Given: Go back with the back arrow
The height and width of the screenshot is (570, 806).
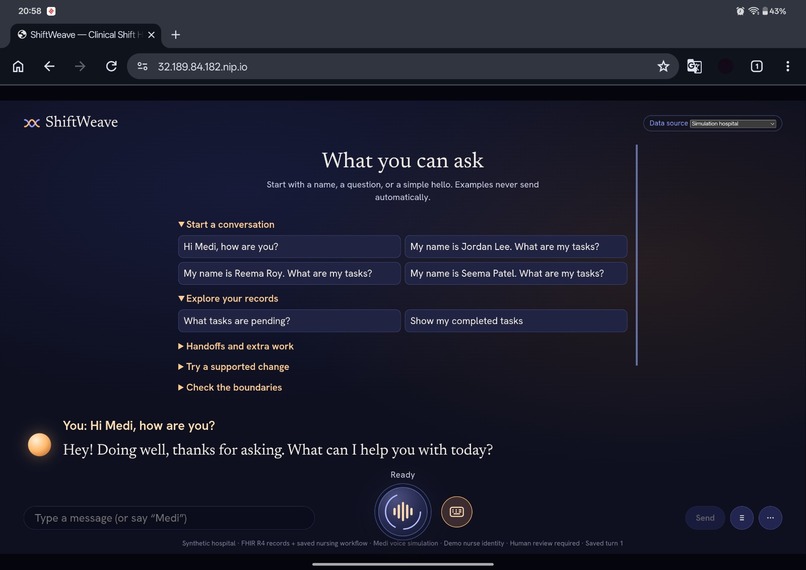Looking at the screenshot, I should 49,66.
